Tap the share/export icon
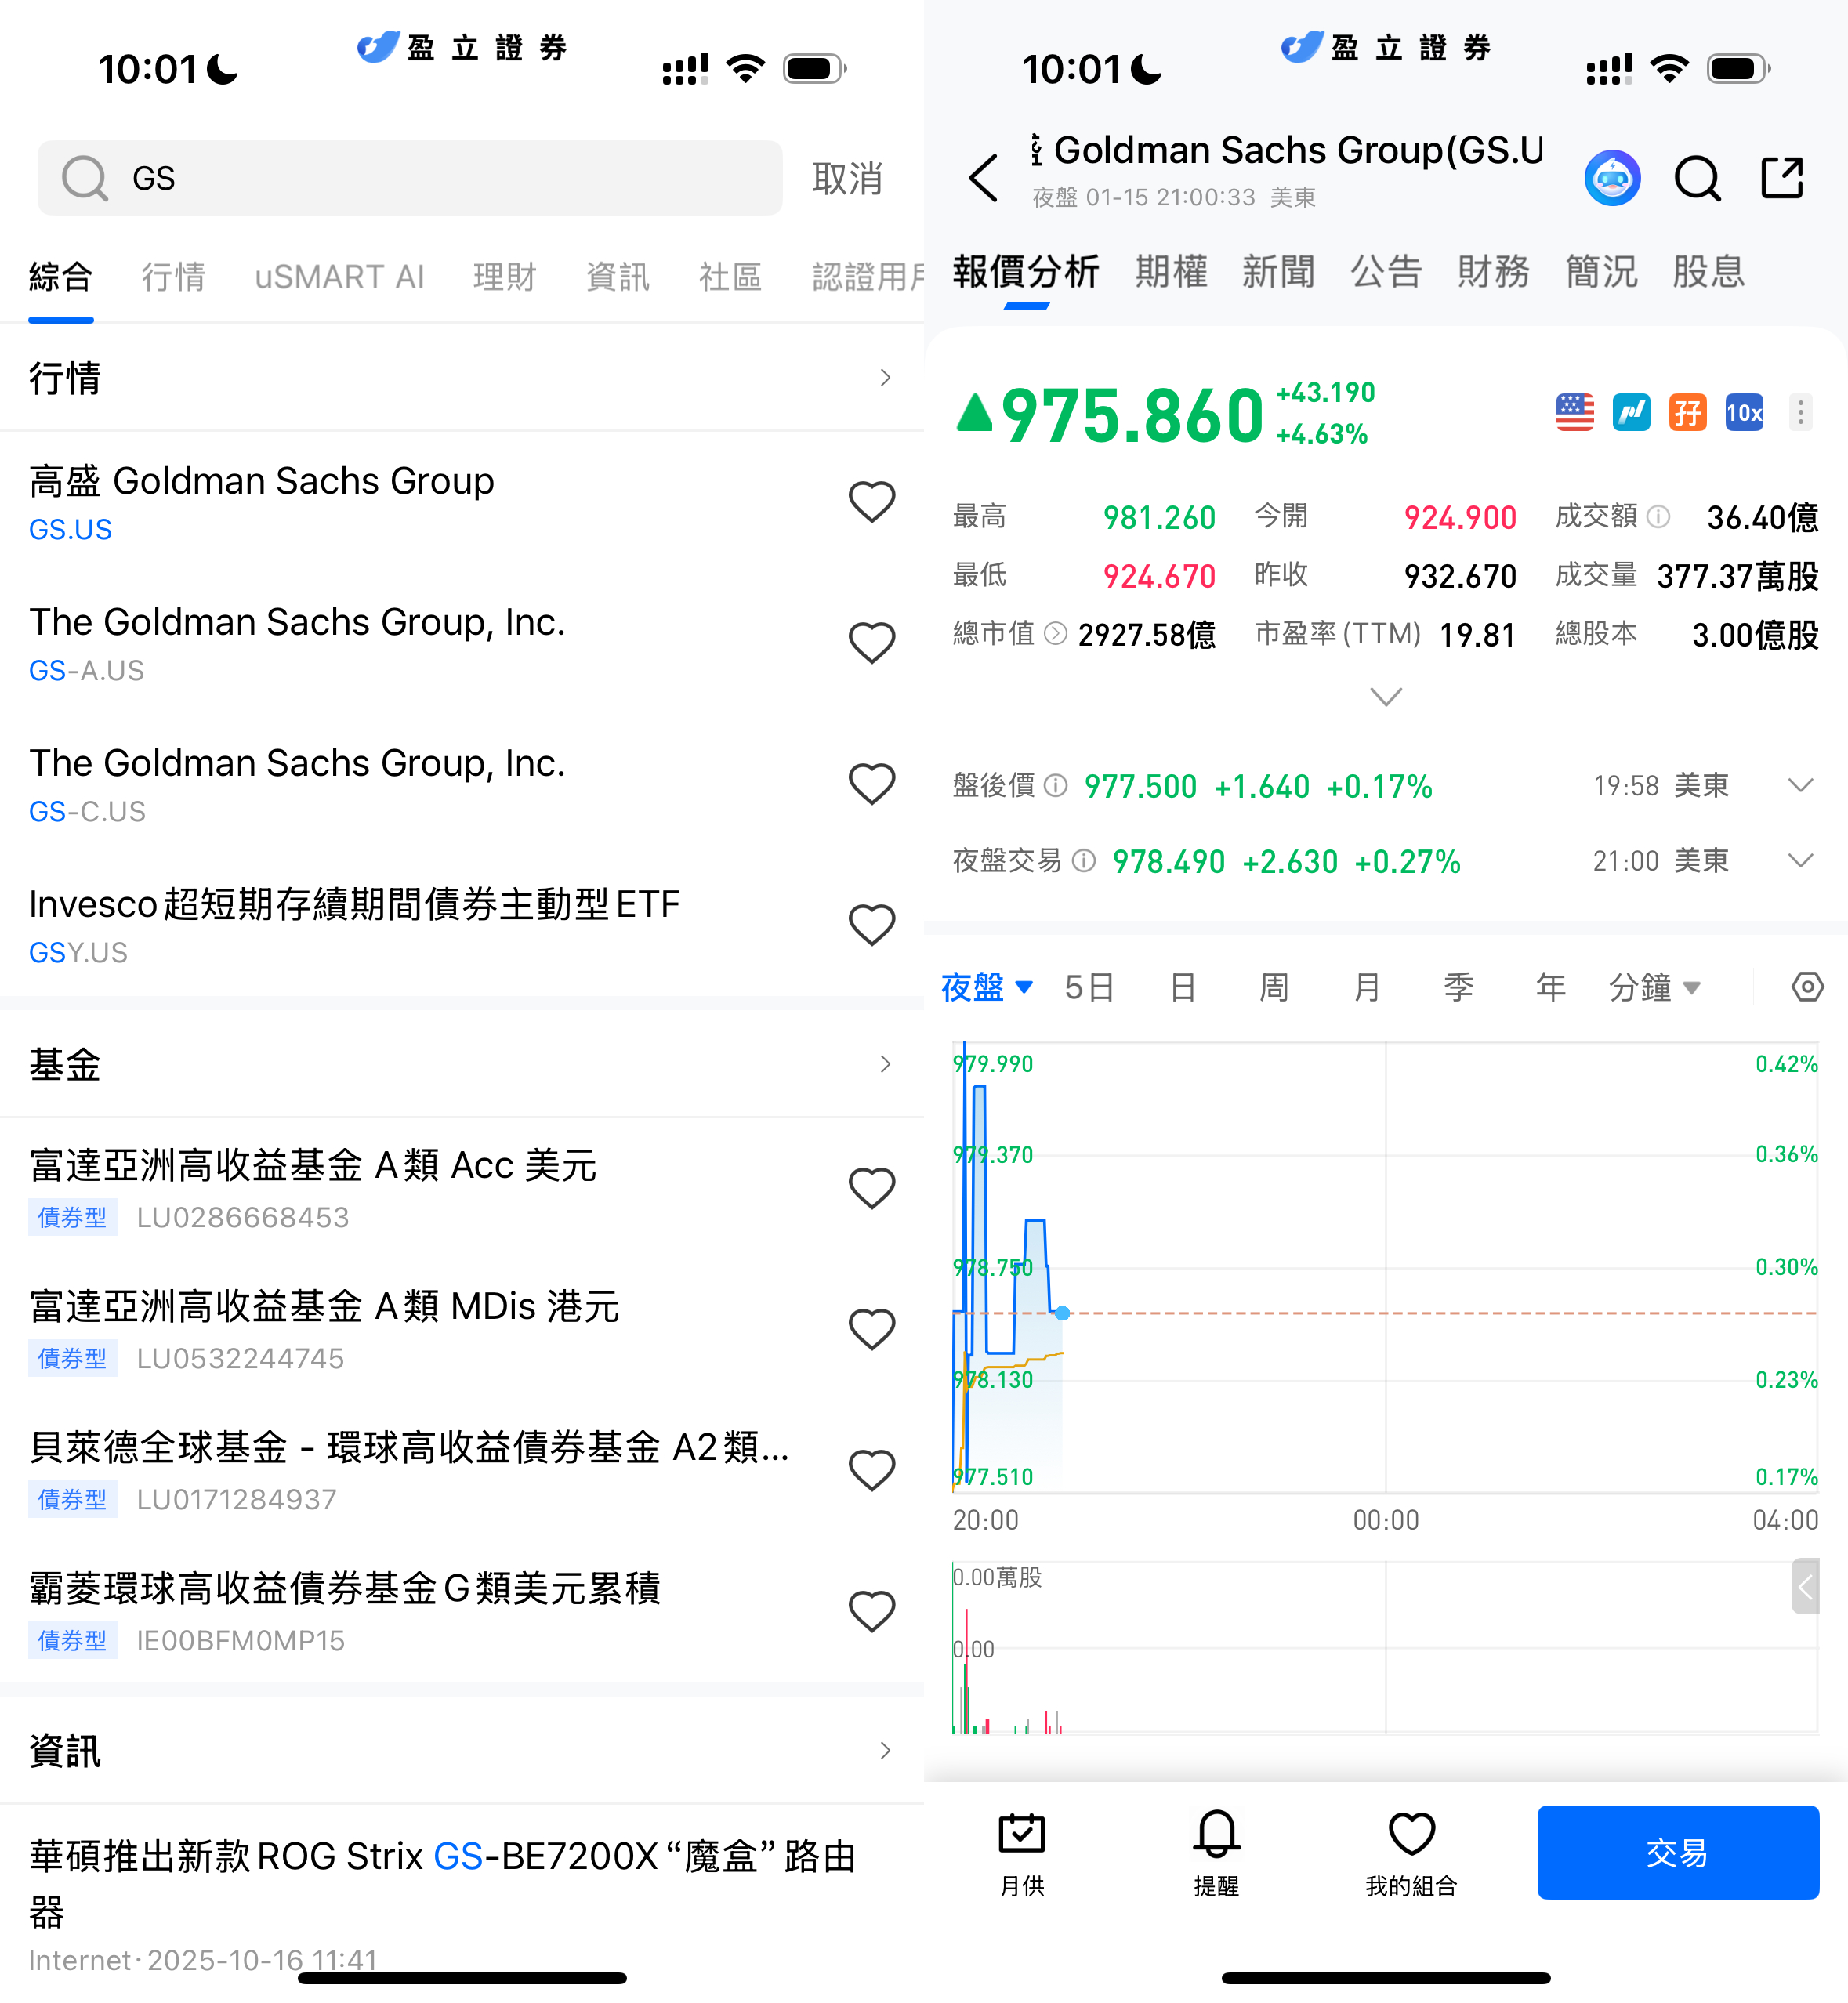Viewport: 1848px width, 2003px height. pyautogui.click(x=1781, y=178)
